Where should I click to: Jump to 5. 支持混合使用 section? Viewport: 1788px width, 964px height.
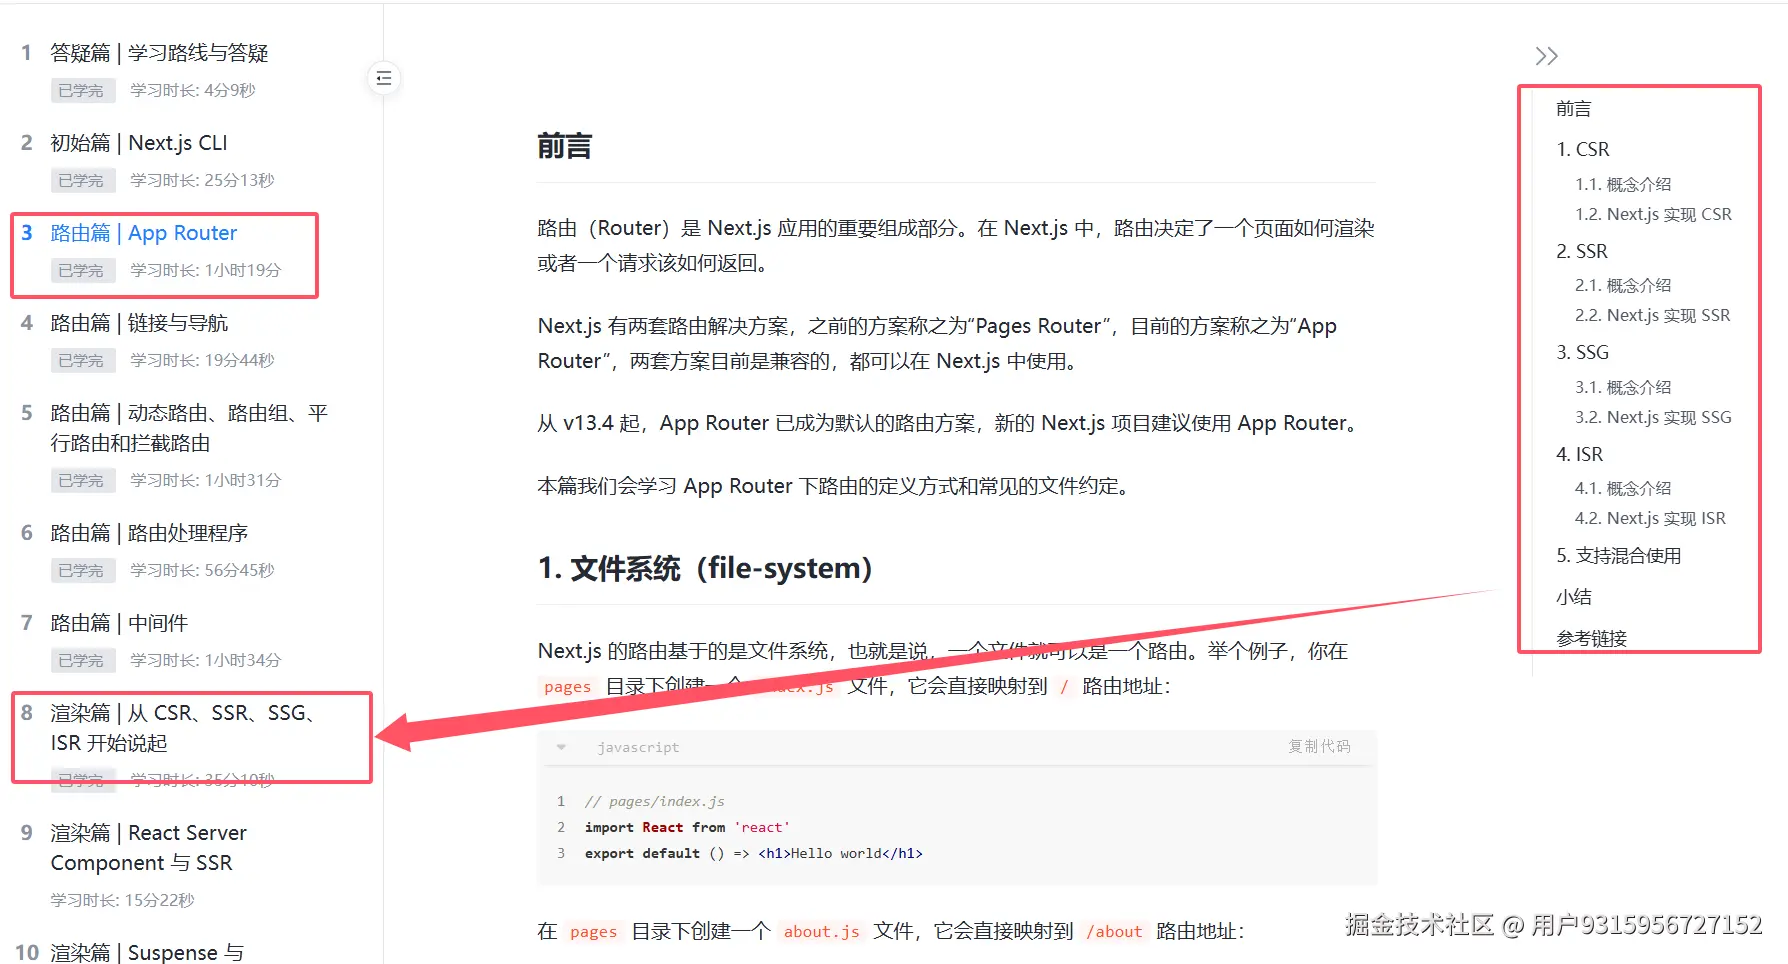[x=1619, y=555]
